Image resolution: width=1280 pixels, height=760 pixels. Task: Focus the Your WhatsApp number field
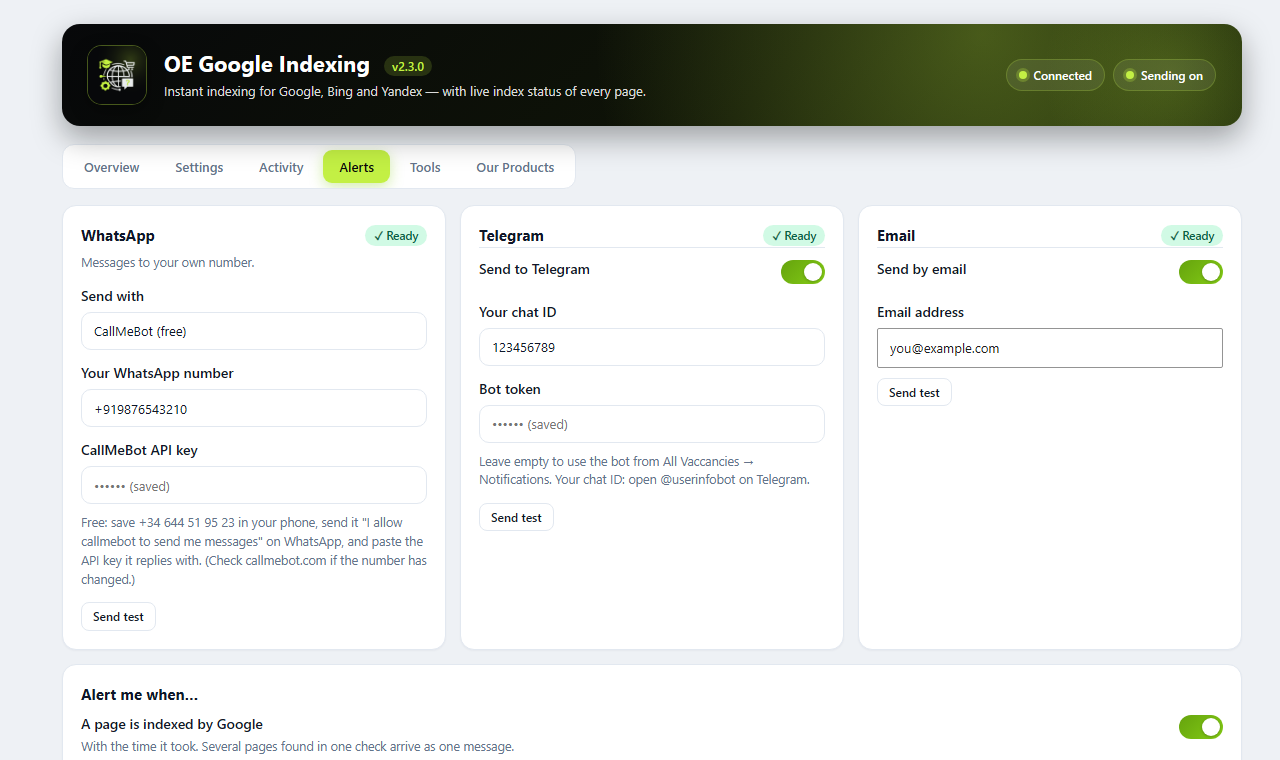[254, 408]
